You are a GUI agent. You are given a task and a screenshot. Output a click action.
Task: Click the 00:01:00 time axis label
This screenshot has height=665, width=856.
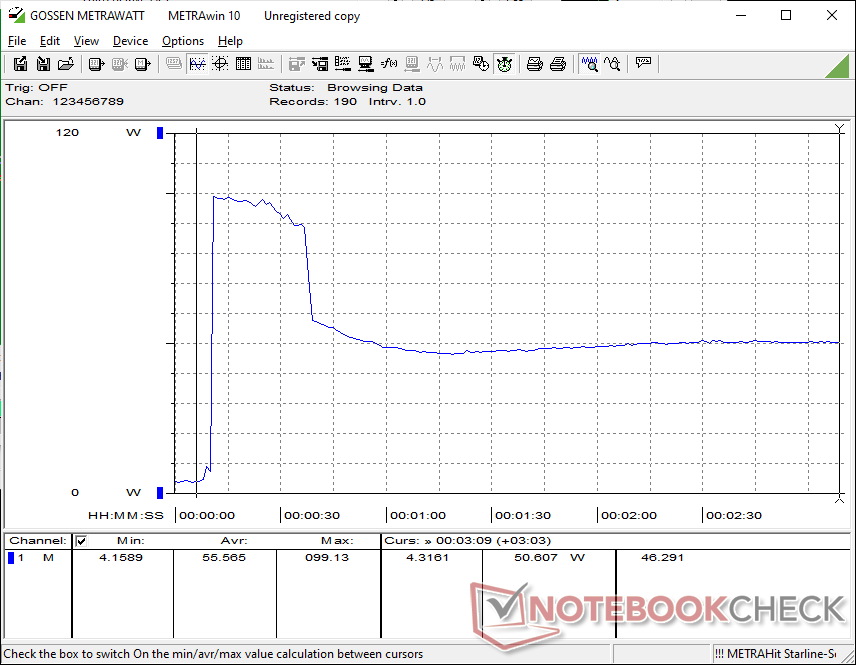(417, 516)
